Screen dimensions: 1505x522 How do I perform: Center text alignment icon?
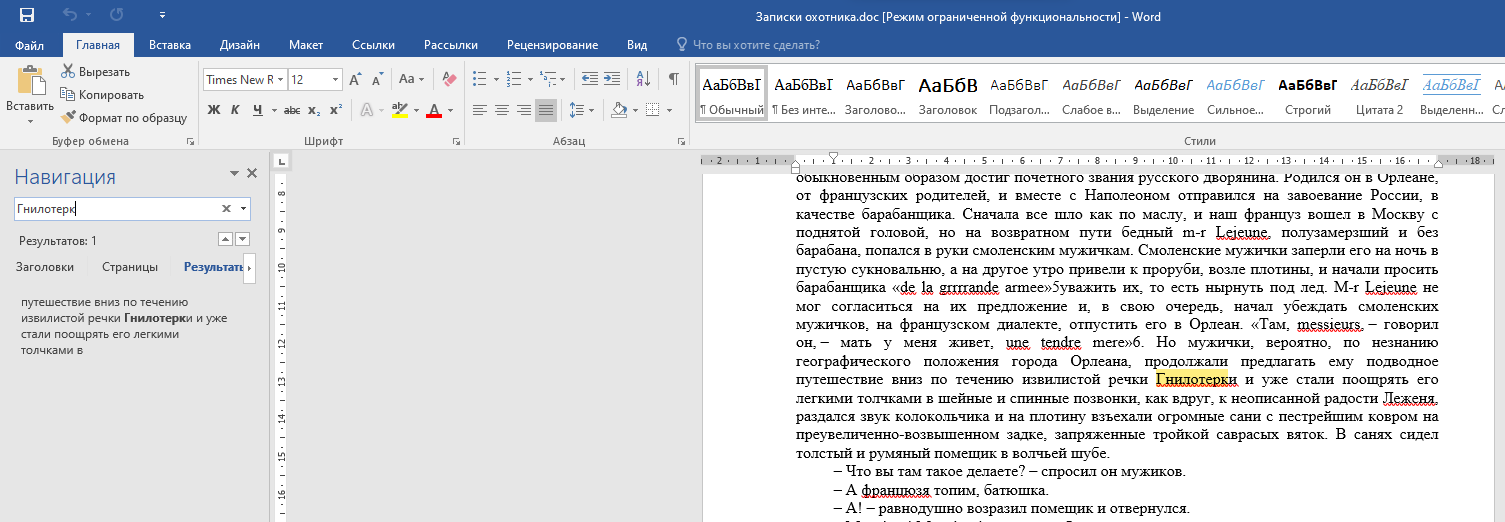click(x=502, y=110)
